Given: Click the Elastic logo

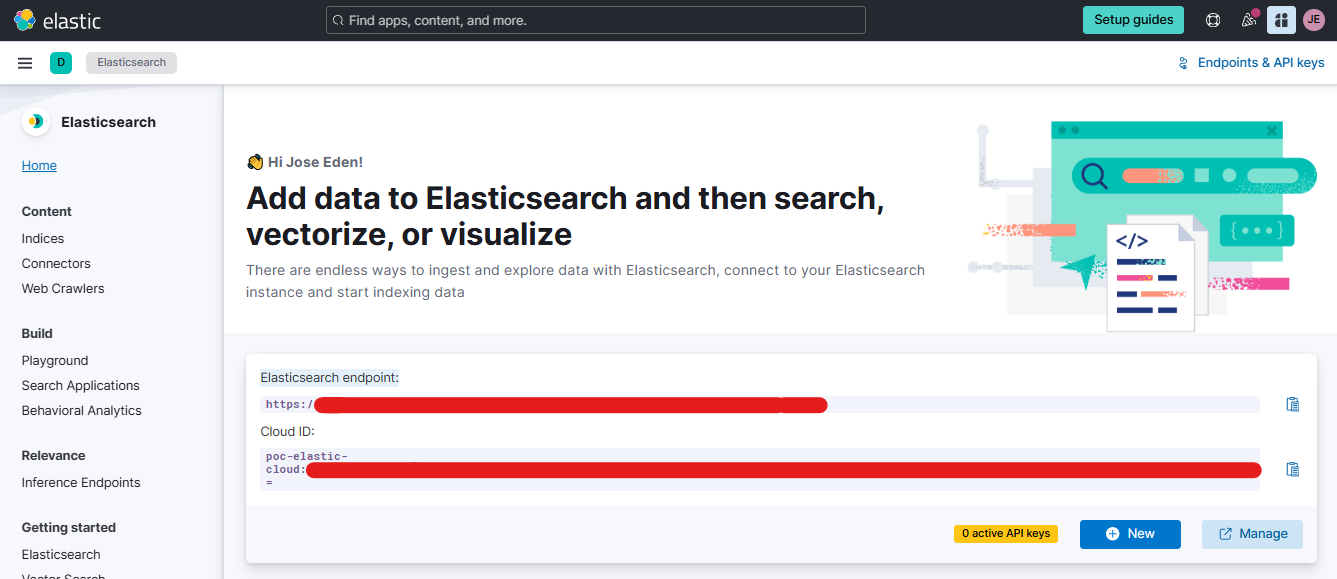Looking at the screenshot, I should 57,20.
